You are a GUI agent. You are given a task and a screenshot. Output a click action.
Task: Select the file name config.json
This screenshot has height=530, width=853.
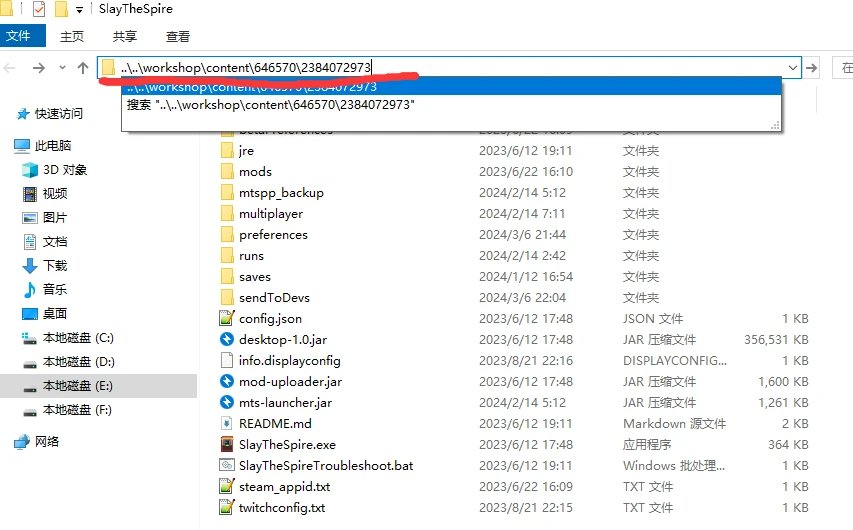pos(270,319)
